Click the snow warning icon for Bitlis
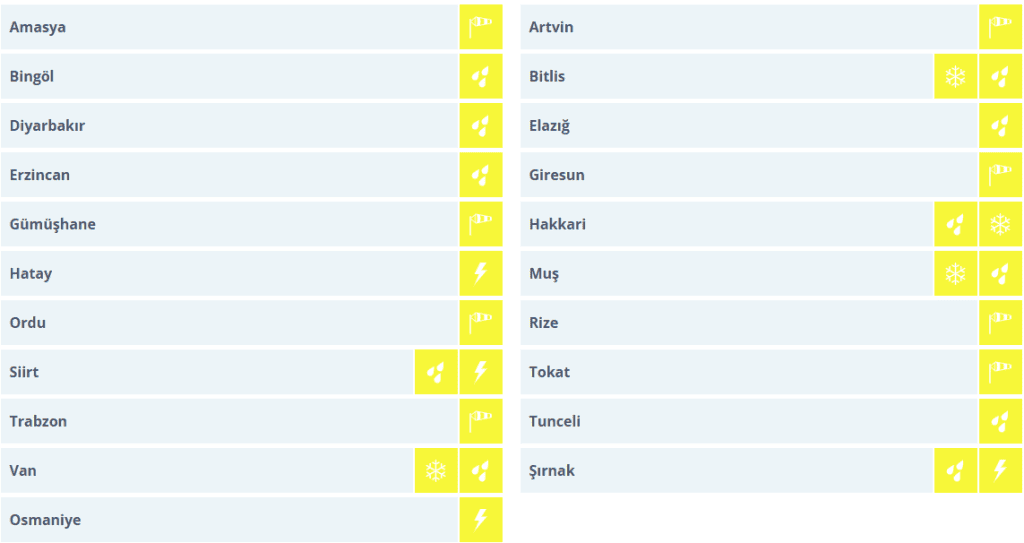 [956, 76]
